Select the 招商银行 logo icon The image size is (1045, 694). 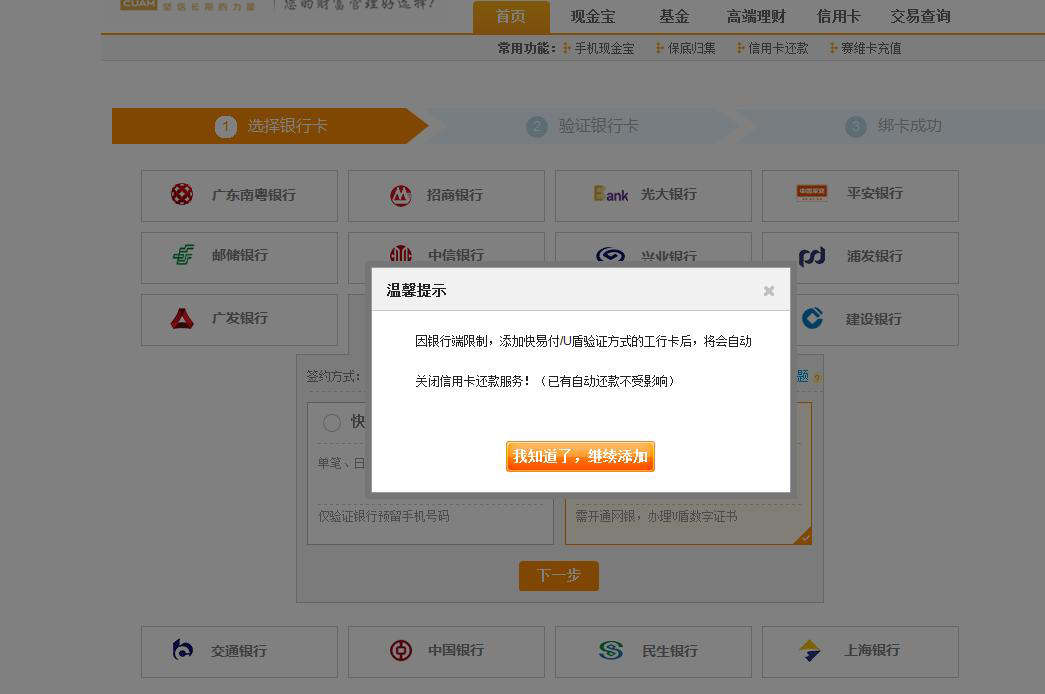[401, 195]
